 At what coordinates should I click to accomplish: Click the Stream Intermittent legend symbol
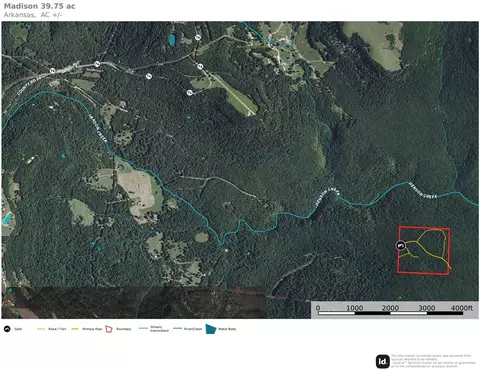[x=143, y=328]
